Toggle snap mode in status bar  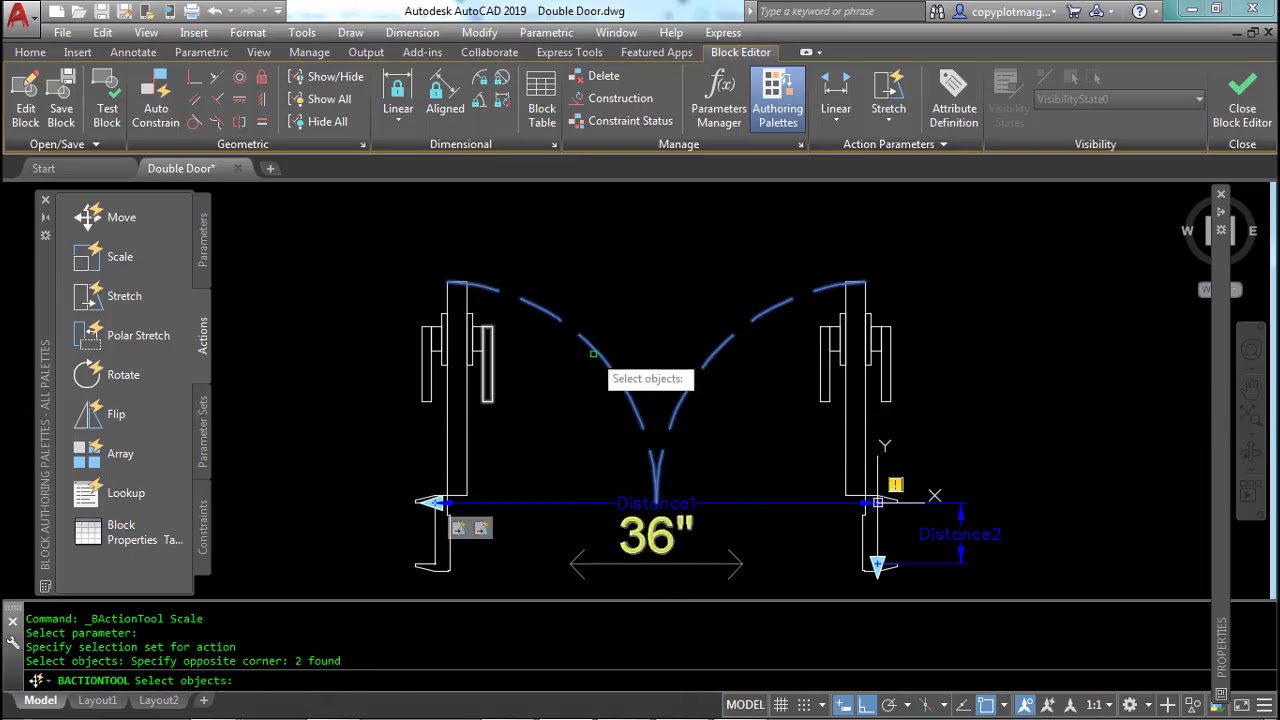804,704
